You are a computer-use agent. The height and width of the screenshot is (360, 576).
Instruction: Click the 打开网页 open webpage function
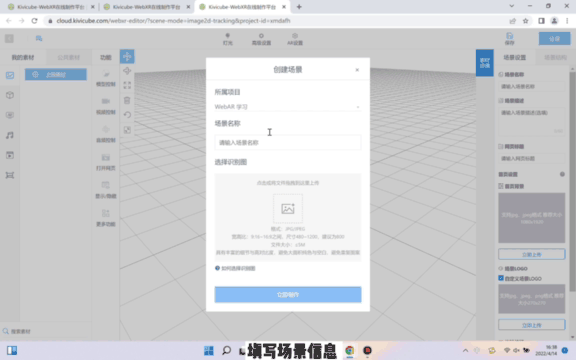click(x=106, y=162)
